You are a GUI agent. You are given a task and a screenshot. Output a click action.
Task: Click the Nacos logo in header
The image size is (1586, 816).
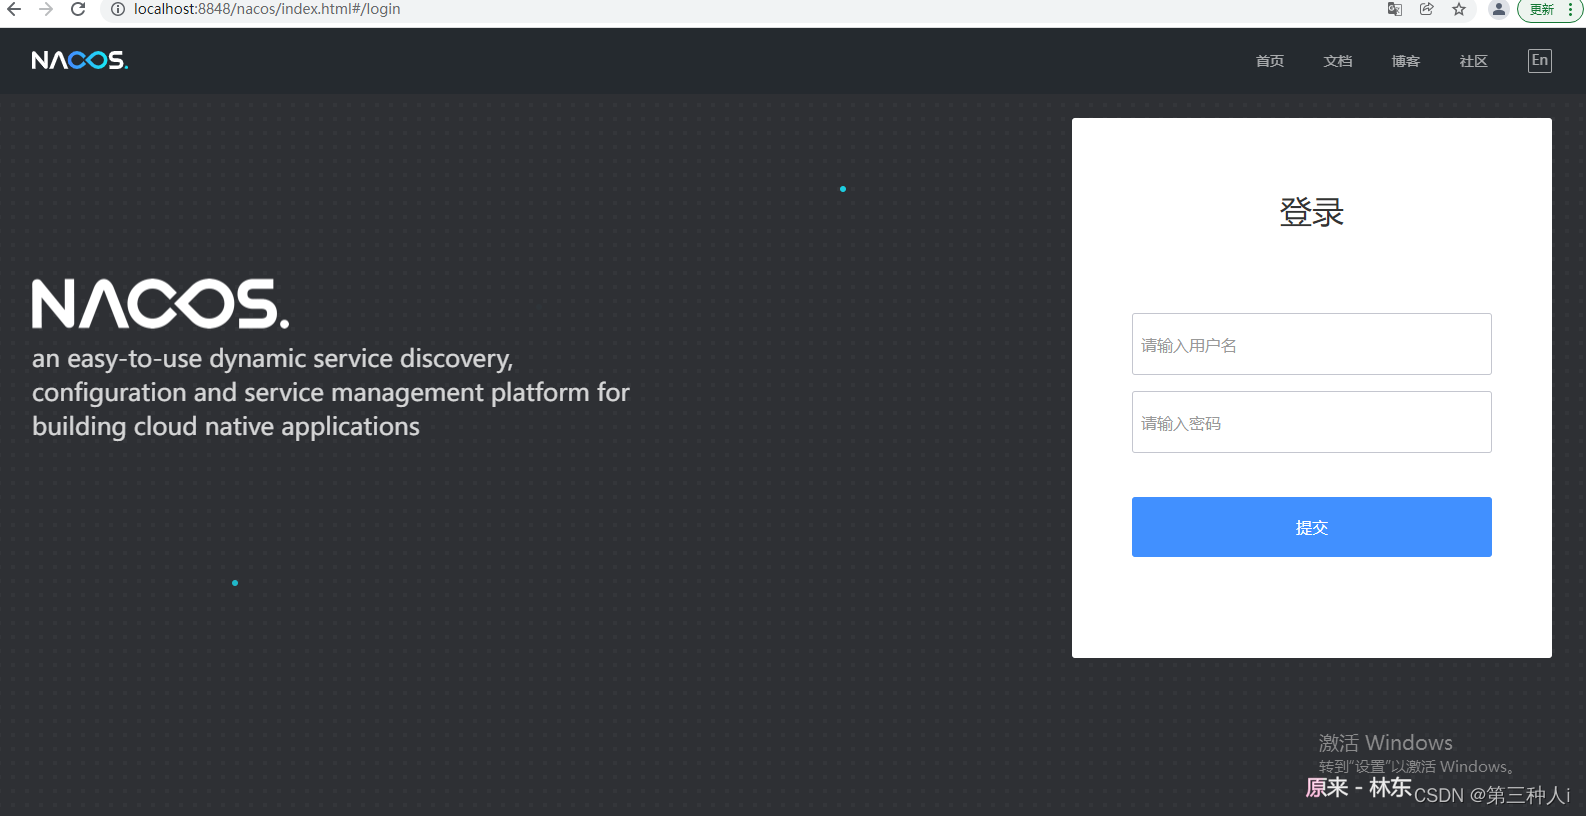(80, 60)
